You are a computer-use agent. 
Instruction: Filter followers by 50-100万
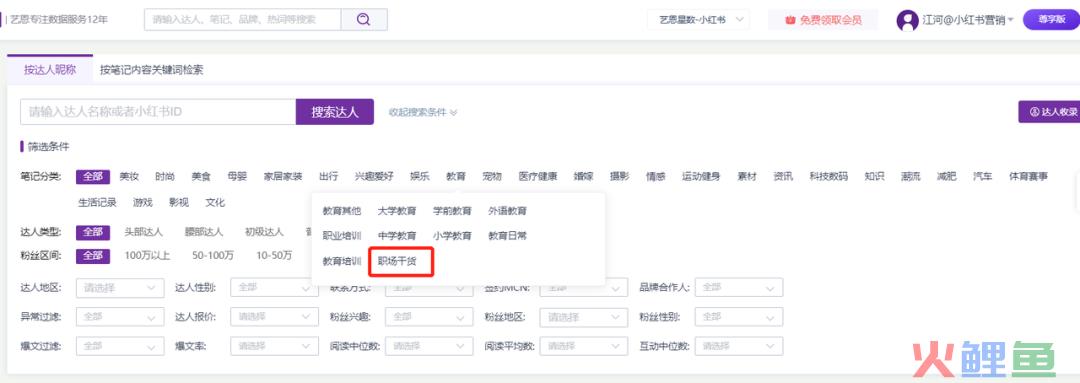point(213,256)
